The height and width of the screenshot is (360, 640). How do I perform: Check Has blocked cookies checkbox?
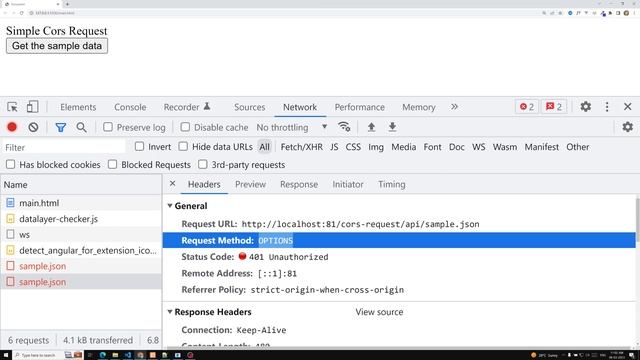click(11, 164)
